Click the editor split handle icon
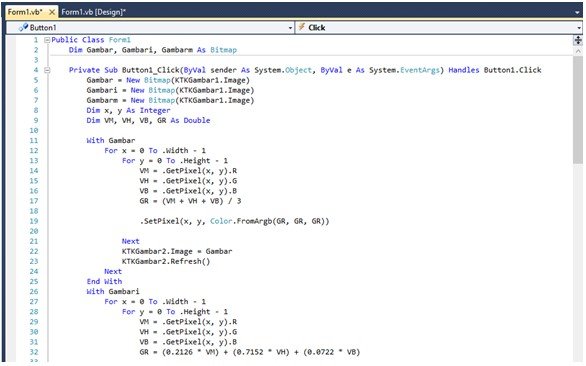 coord(578,40)
